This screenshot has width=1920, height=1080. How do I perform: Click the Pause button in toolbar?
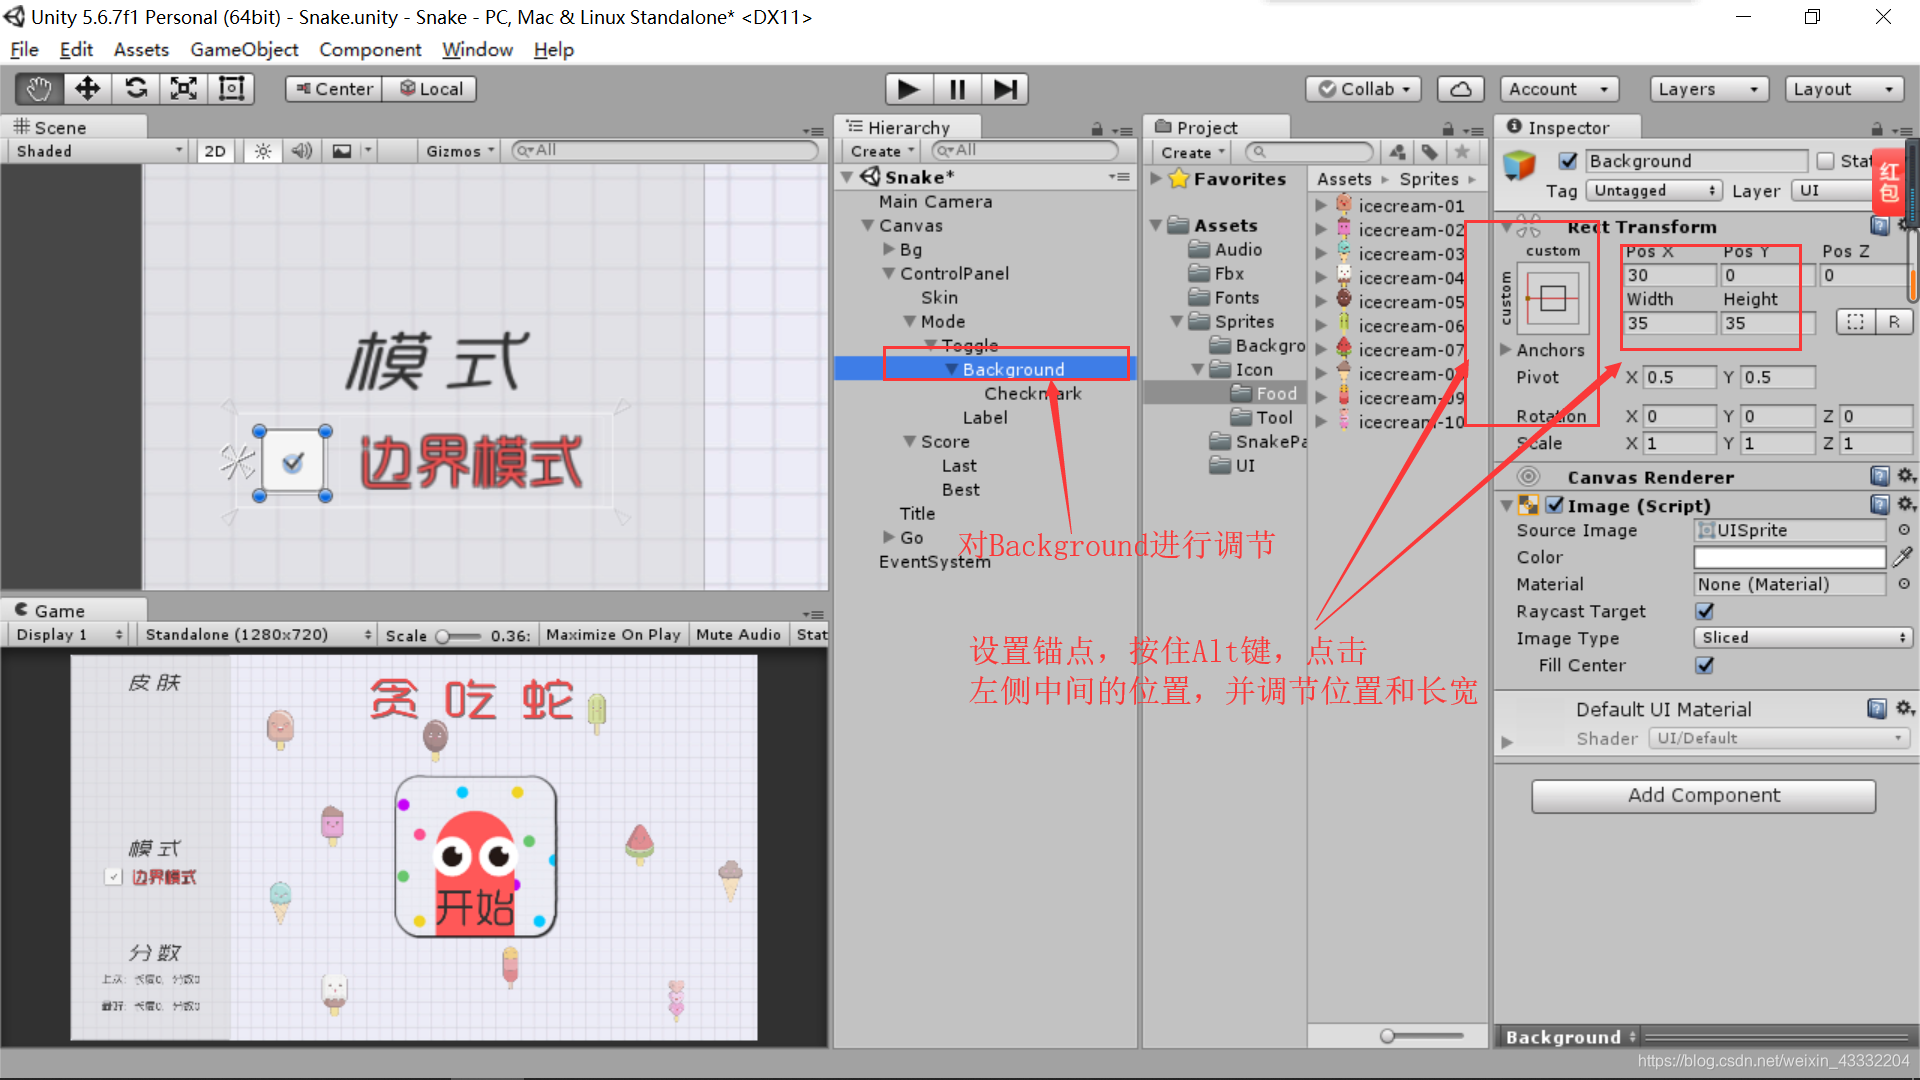pos(959,88)
